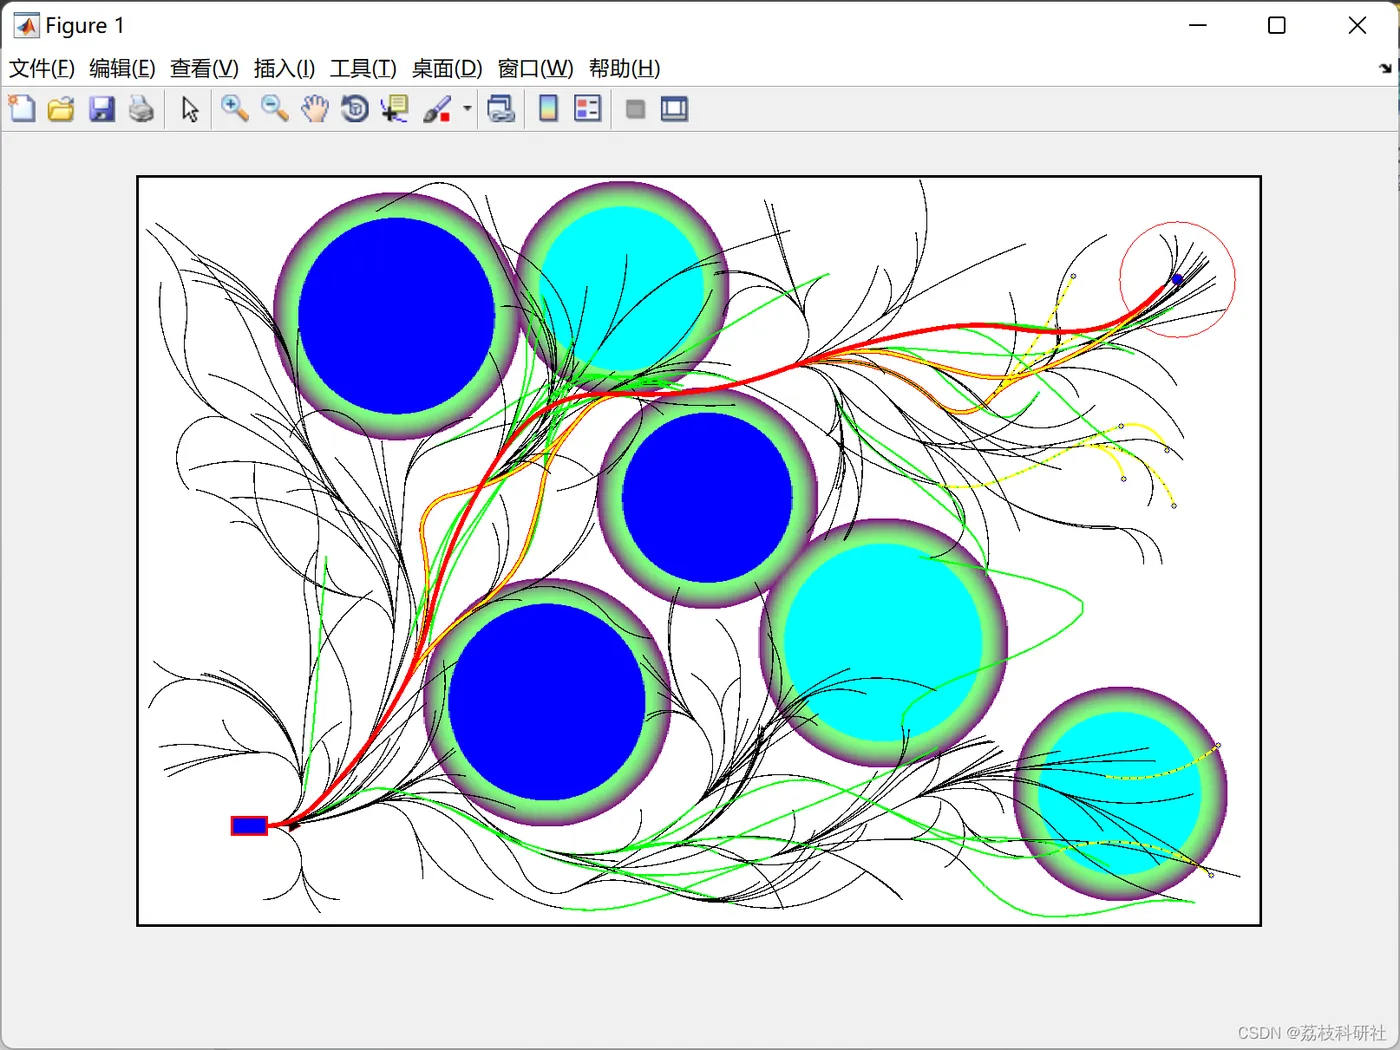
Task: Open the 编辑(E) menu
Action: 122,68
